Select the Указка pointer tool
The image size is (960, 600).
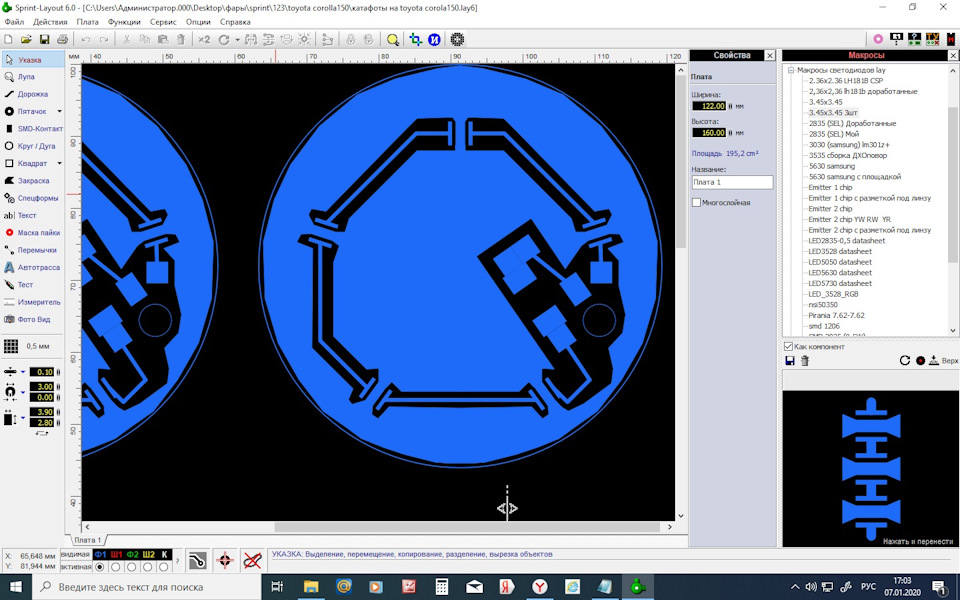(32, 59)
